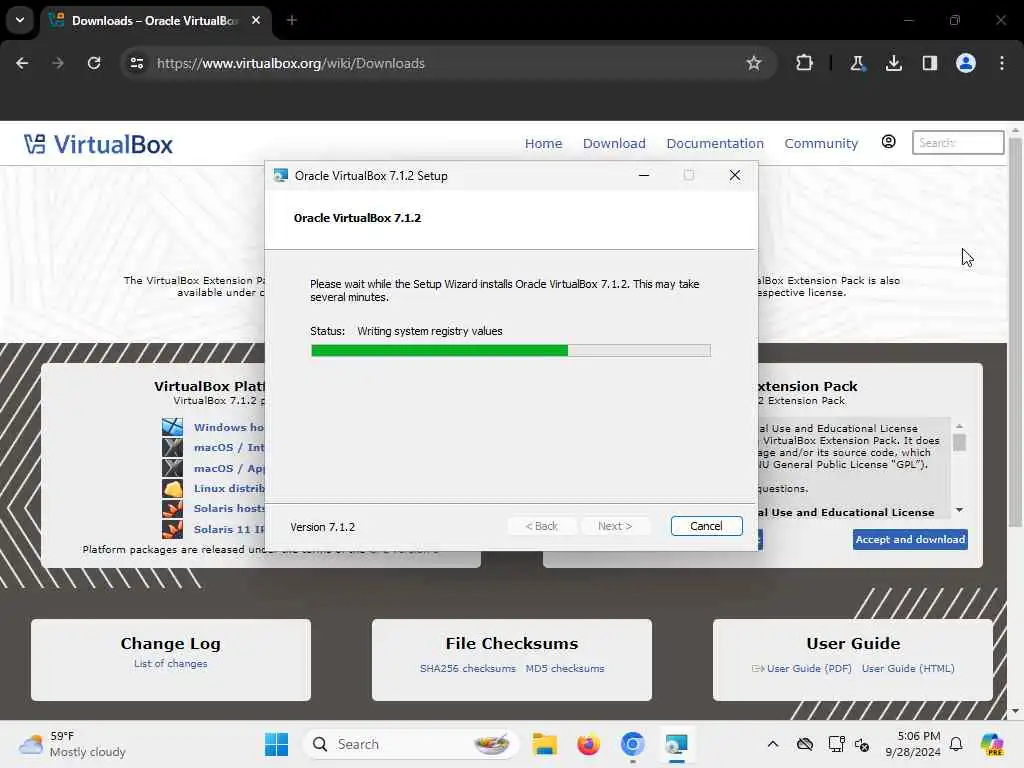The image size is (1024, 768).
Task: Cancel the VirtualBox 7.1.2 installation
Action: click(x=706, y=526)
